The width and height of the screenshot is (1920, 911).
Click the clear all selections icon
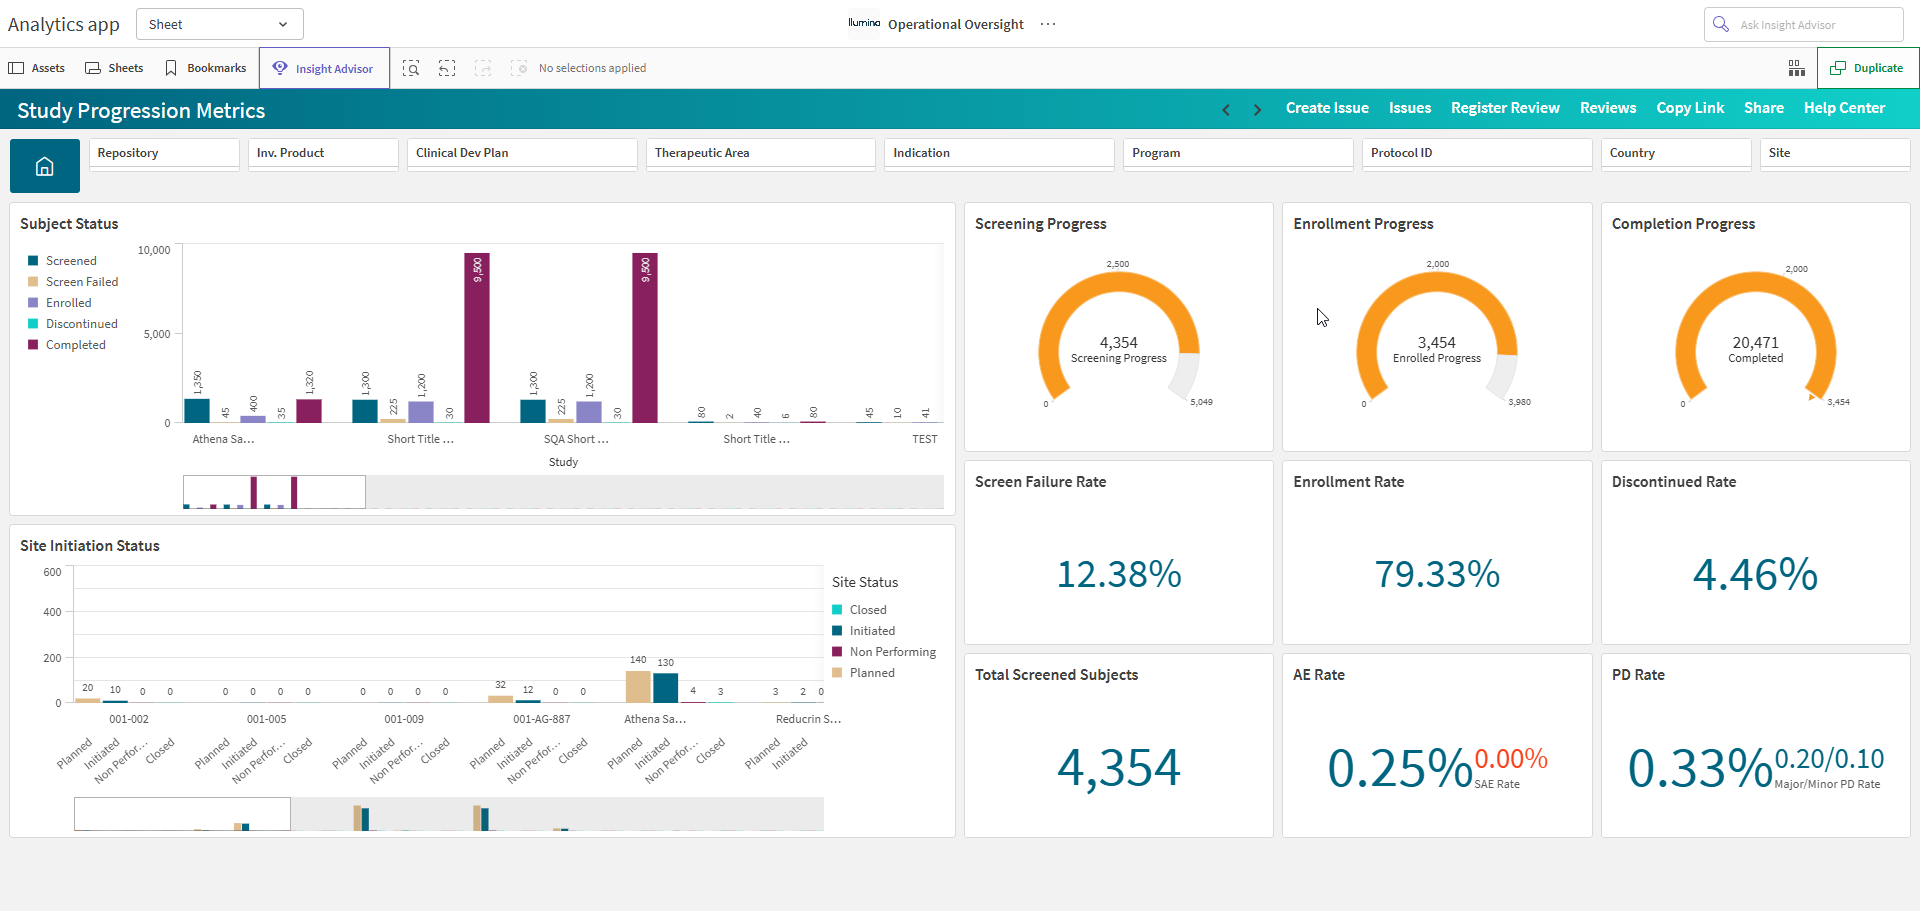pos(519,68)
